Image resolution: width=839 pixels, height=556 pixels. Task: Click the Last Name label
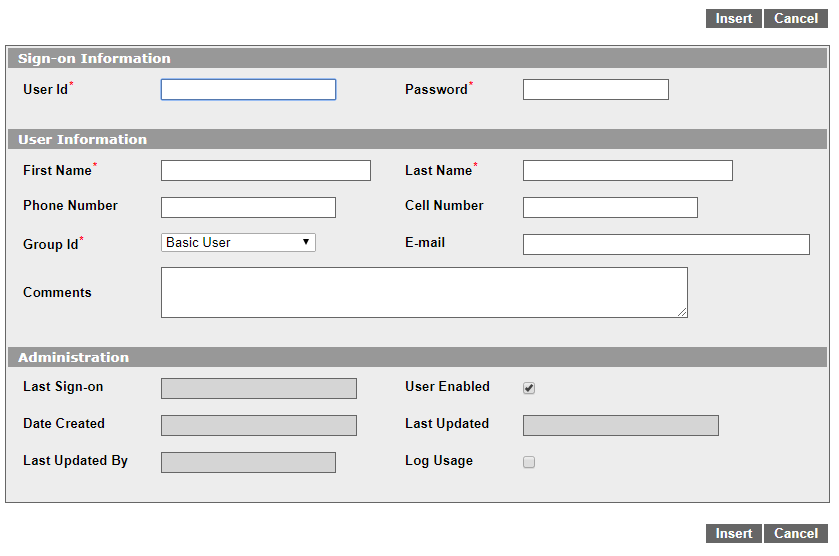pos(438,170)
